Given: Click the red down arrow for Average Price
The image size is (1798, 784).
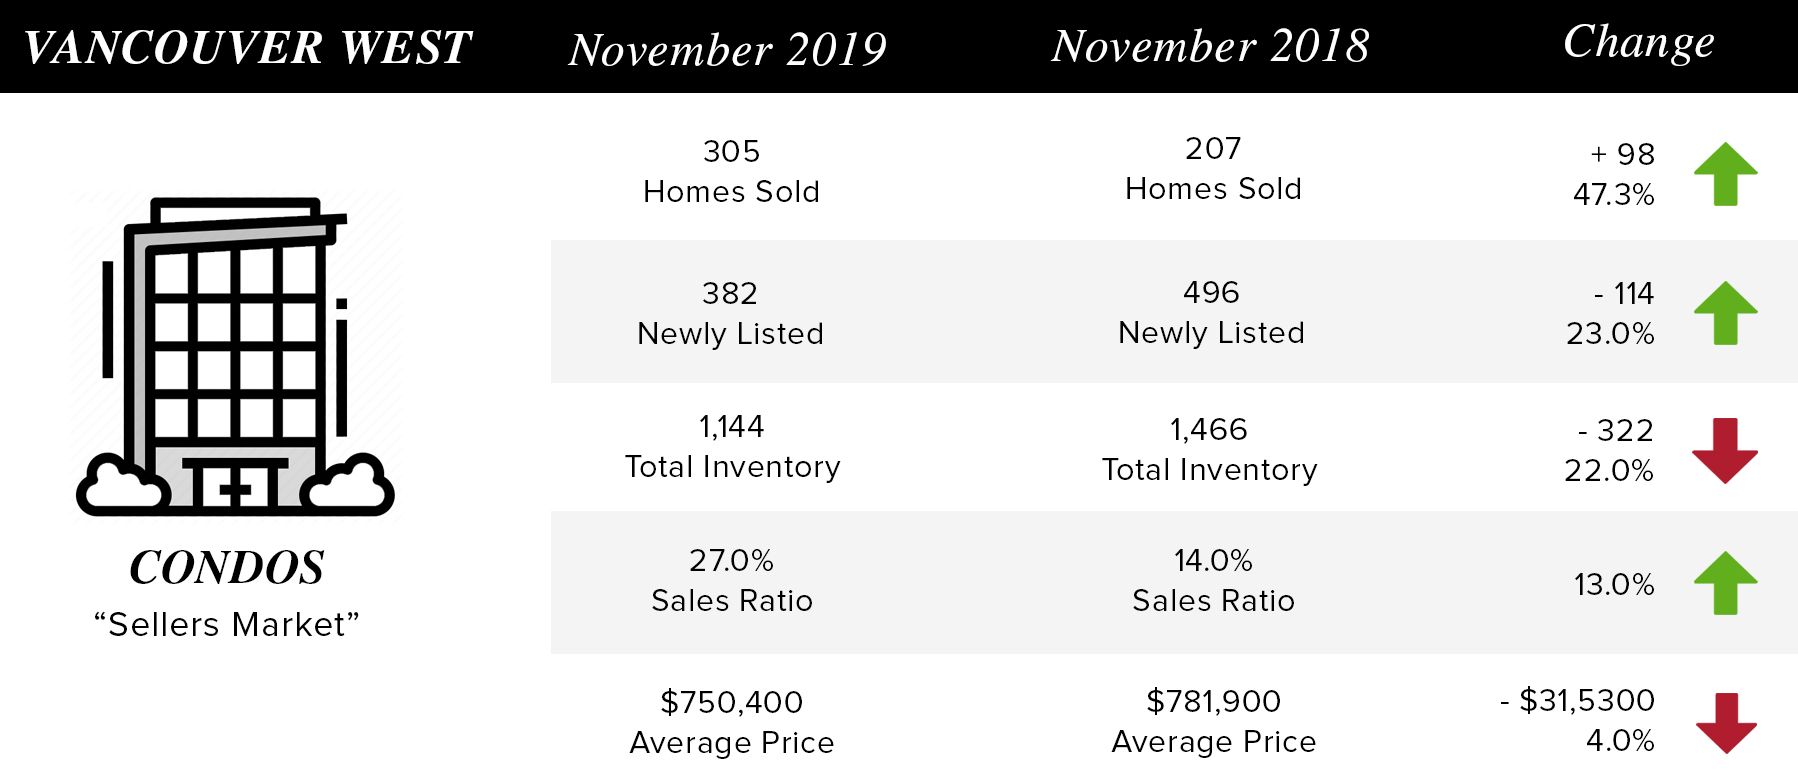Looking at the screenshot, I should pyautogui.click(x=1726, y=723).
